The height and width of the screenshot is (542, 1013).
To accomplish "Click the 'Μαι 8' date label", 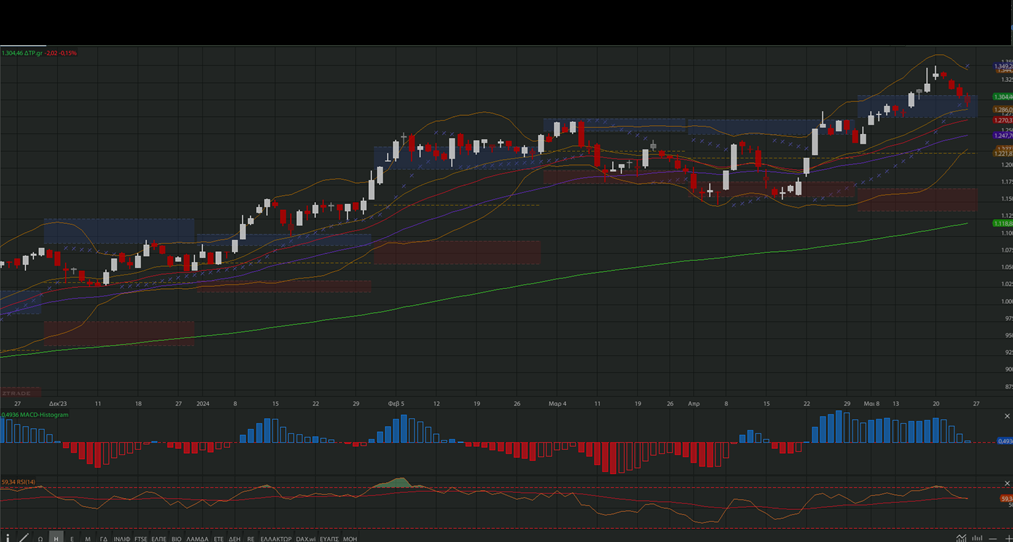I will click(872, 403).
